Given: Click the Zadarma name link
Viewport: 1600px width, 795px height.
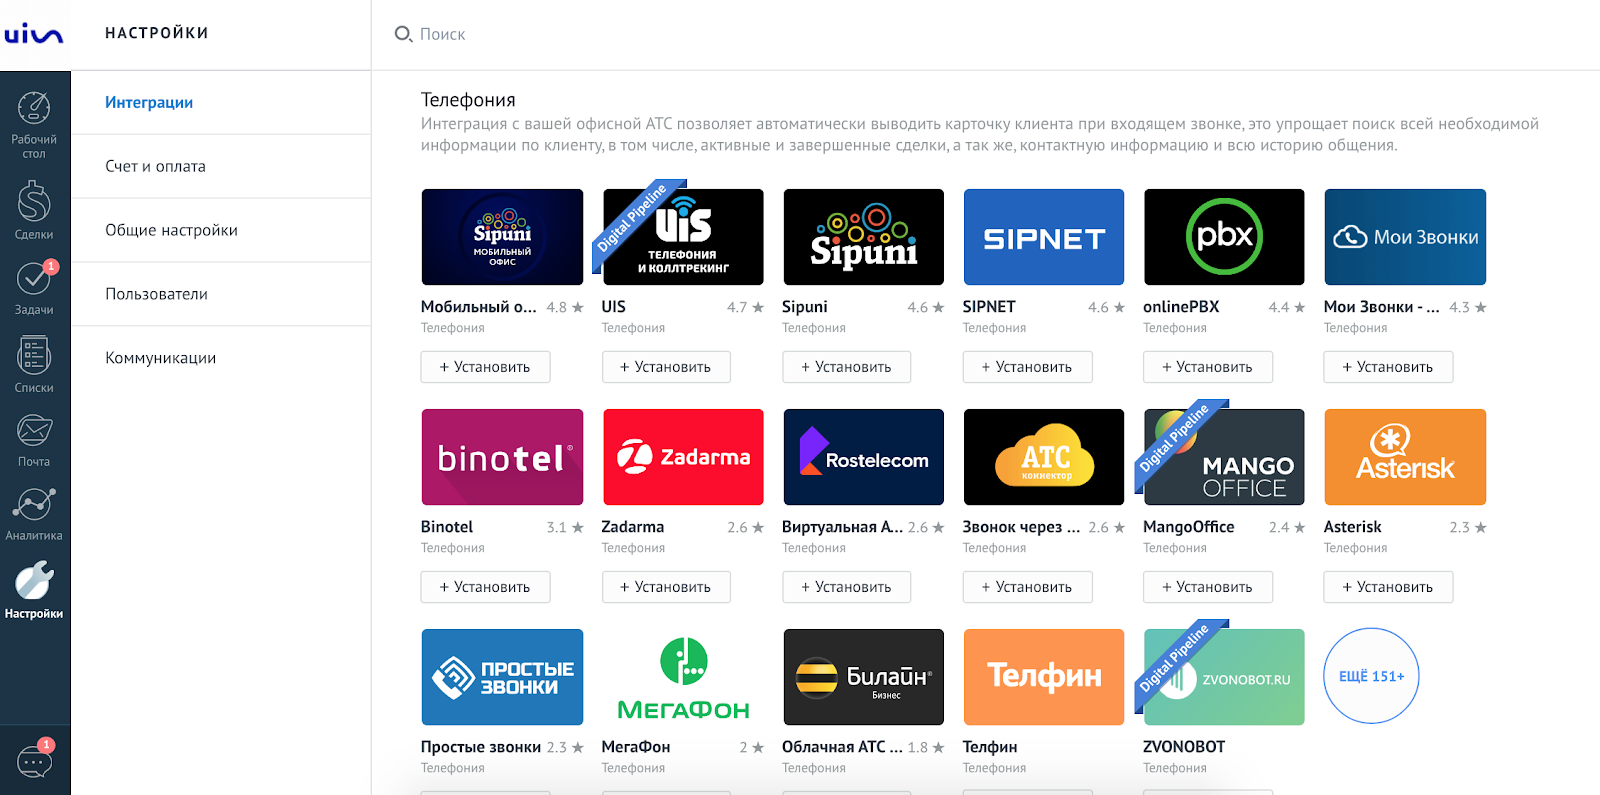Looking at the screenshot, I should tap(632, 527).
